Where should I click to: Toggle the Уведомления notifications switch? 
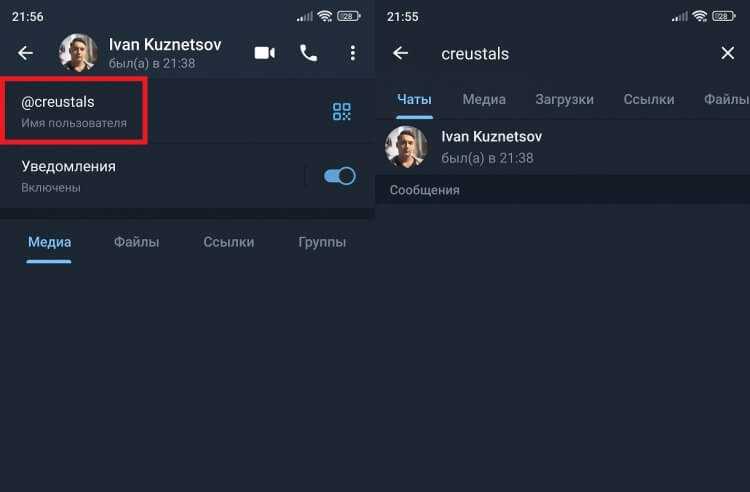340,176
